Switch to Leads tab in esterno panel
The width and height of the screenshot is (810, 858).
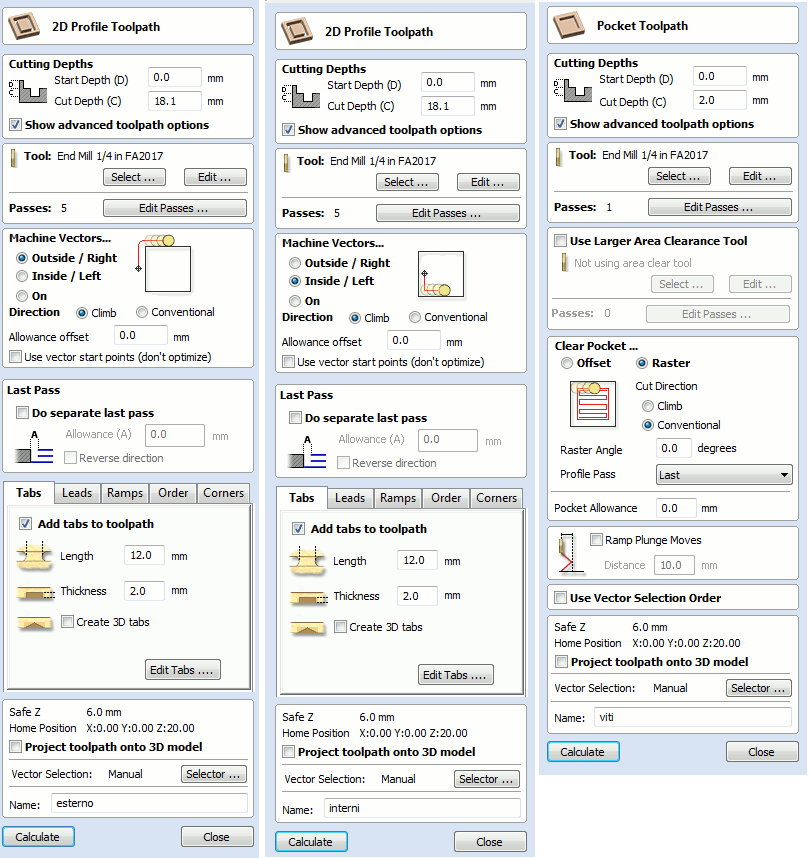tap(77, 493)
